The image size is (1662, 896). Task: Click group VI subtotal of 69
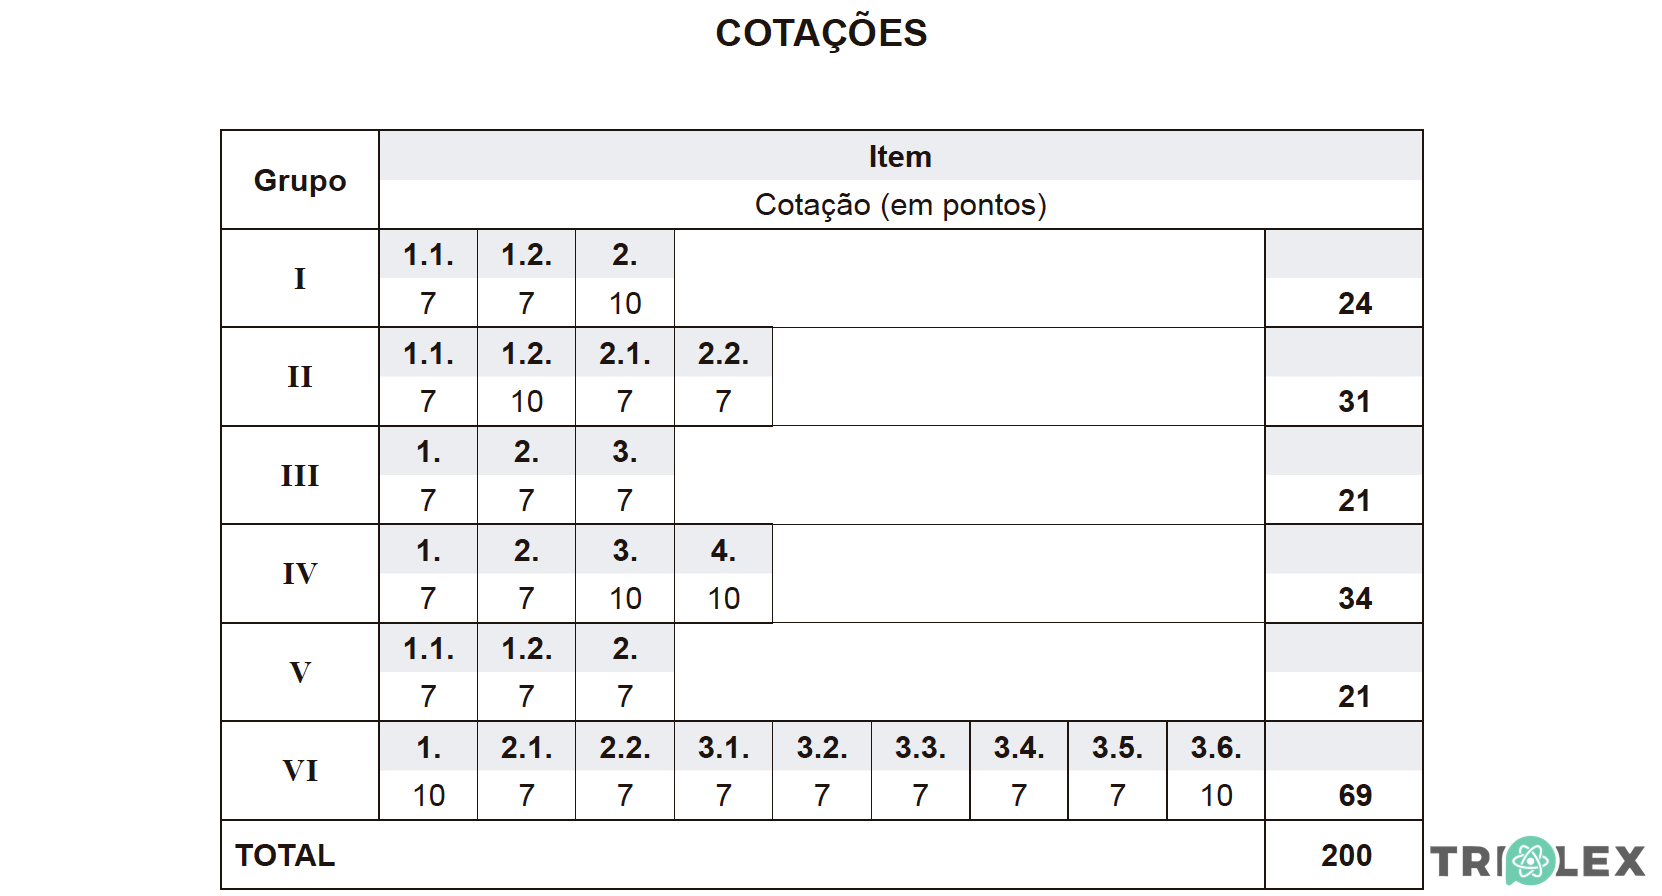point(1355,795)
